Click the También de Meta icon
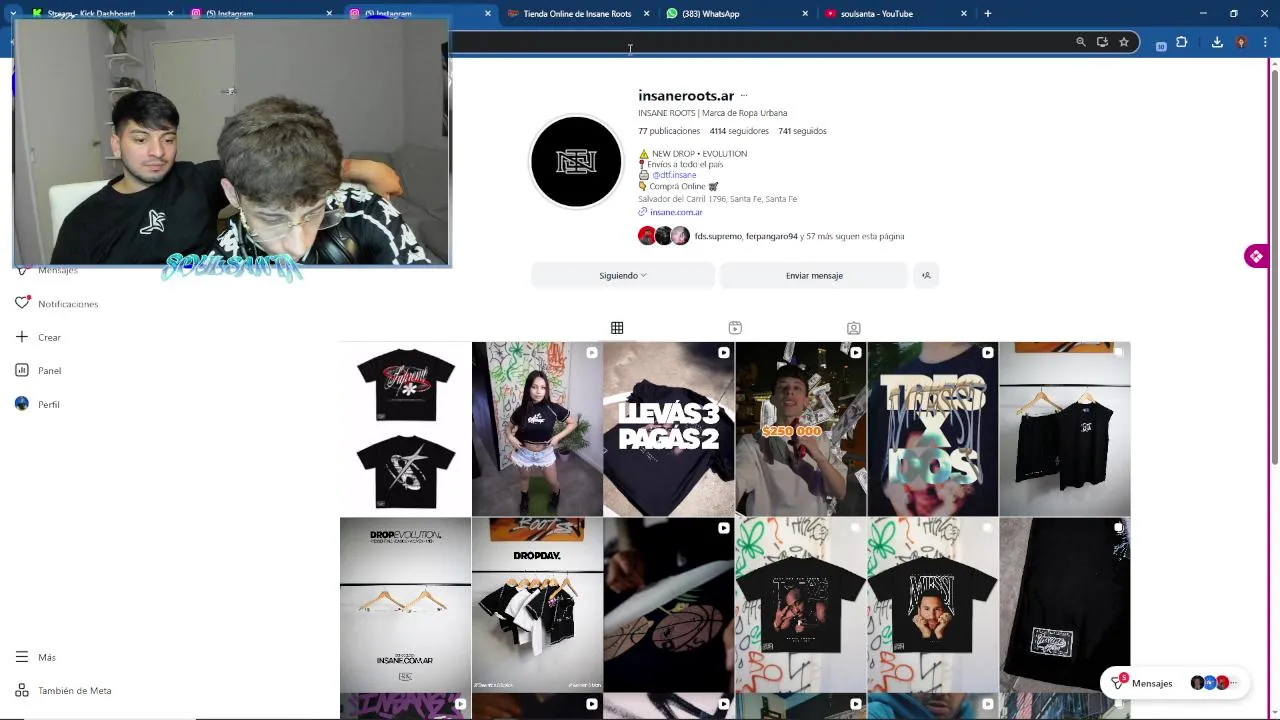Screen dimensions: 1280x720 click(22, 690)
